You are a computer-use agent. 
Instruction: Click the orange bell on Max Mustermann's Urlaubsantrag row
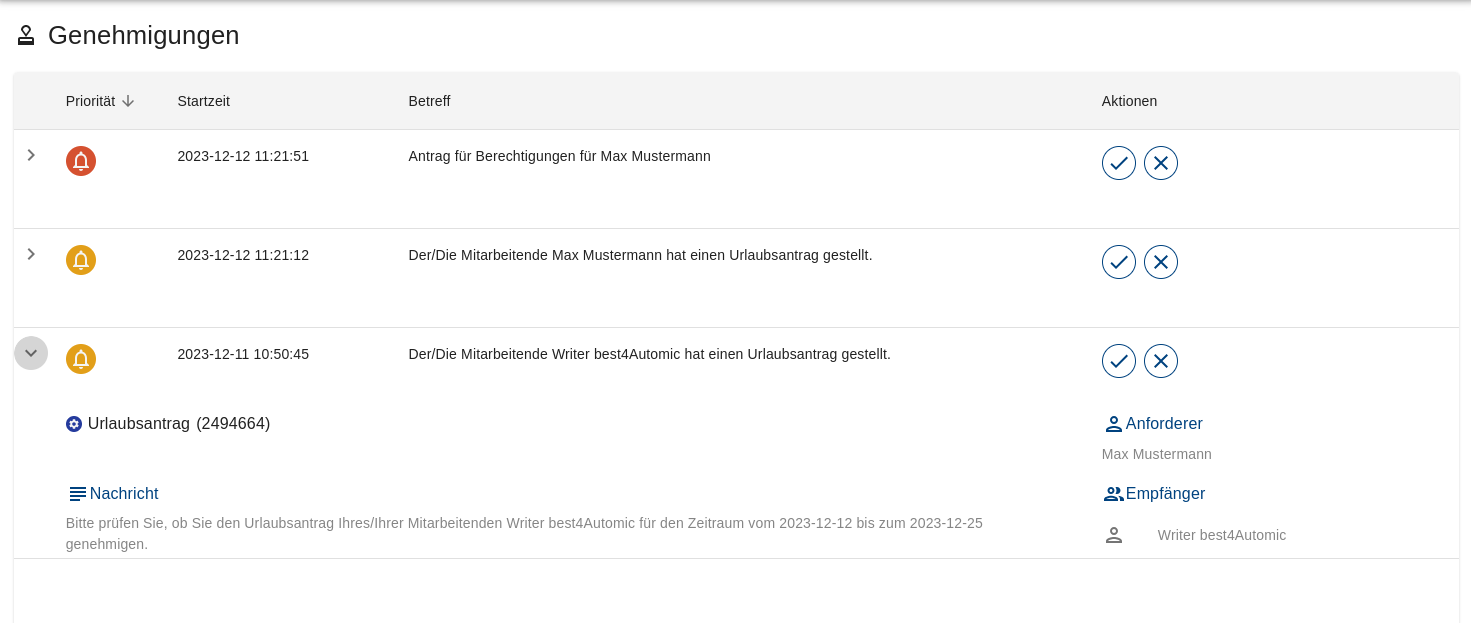(81, 260)
